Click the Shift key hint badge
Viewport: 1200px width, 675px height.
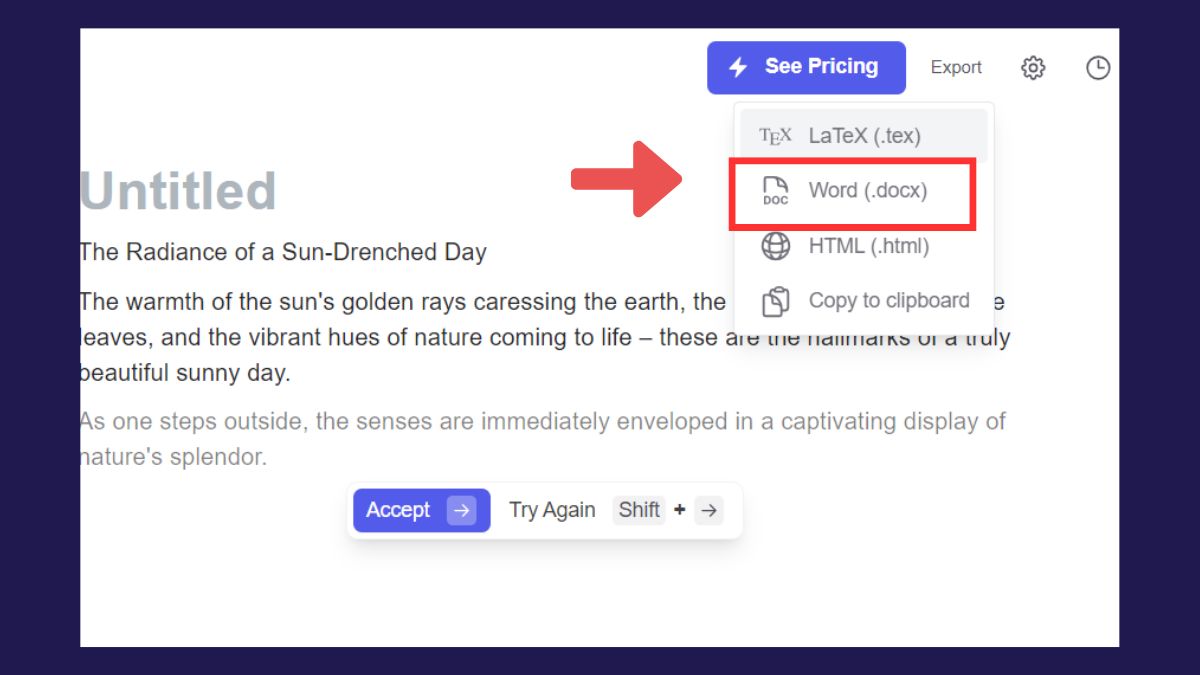click(639, 510)
